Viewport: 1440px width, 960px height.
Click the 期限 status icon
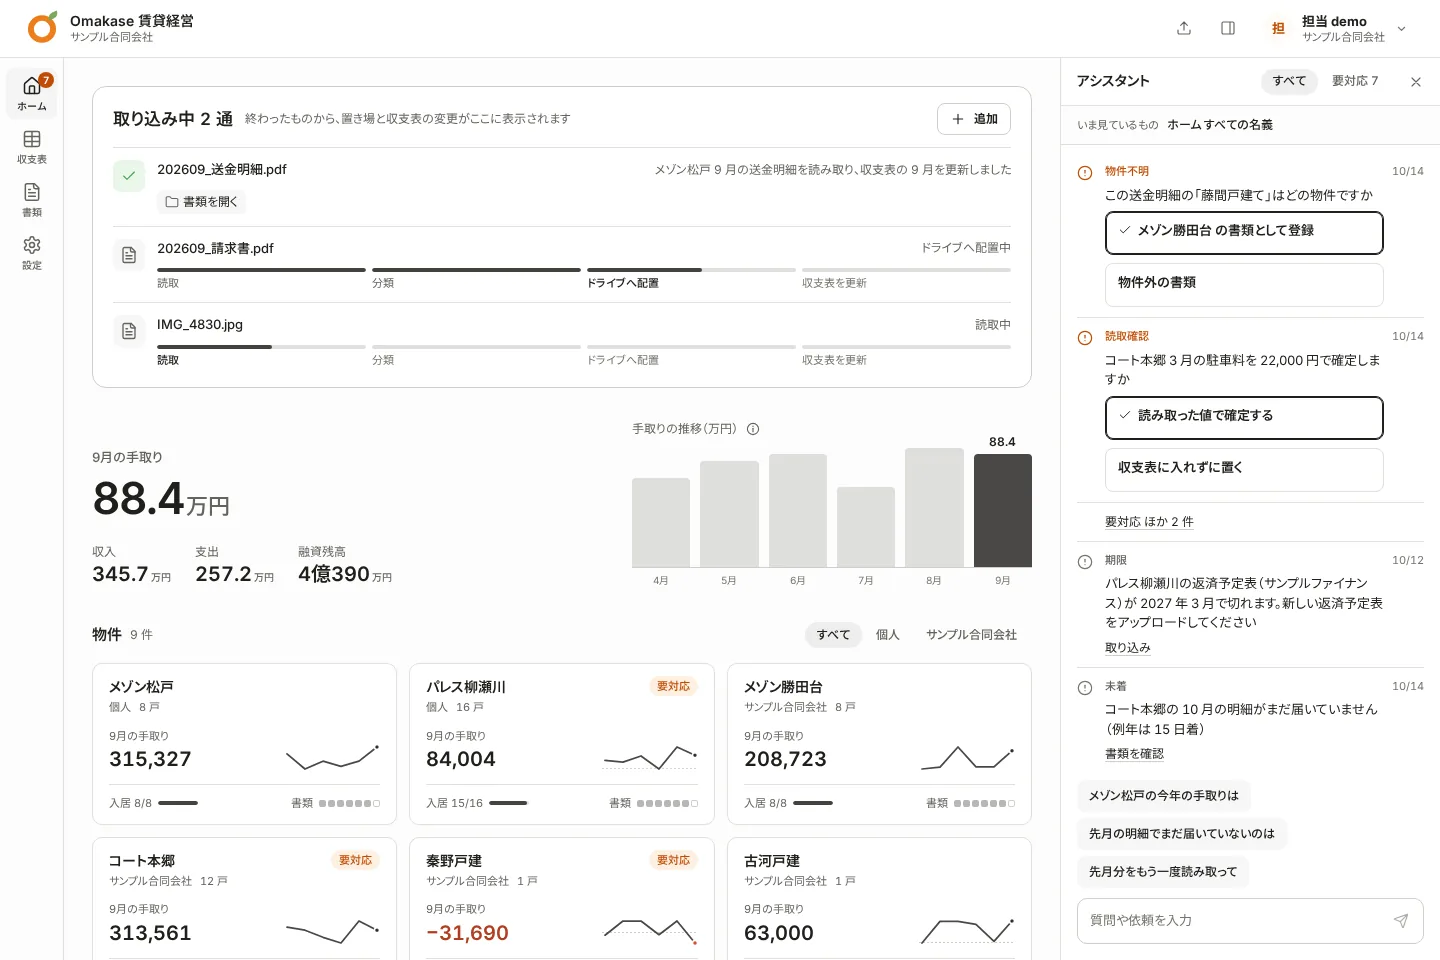(1085, 562)
